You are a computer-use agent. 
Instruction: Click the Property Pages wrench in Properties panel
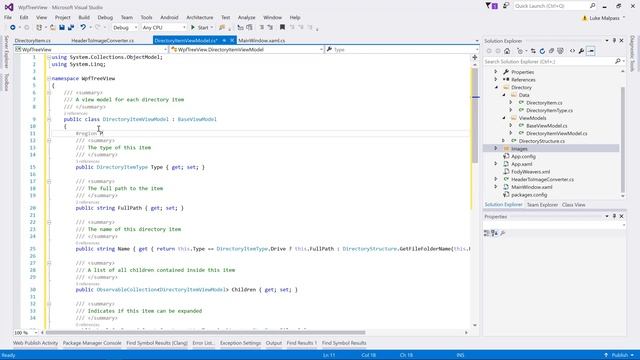point(503,233)
